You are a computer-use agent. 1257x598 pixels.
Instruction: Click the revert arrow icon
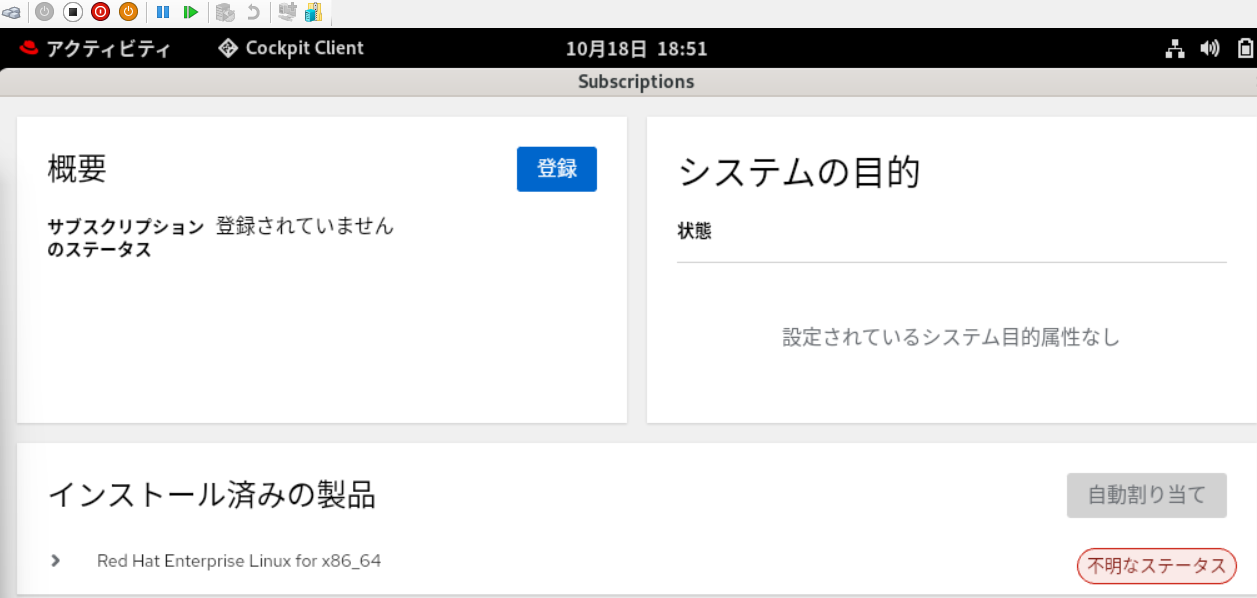coord(253,13)
